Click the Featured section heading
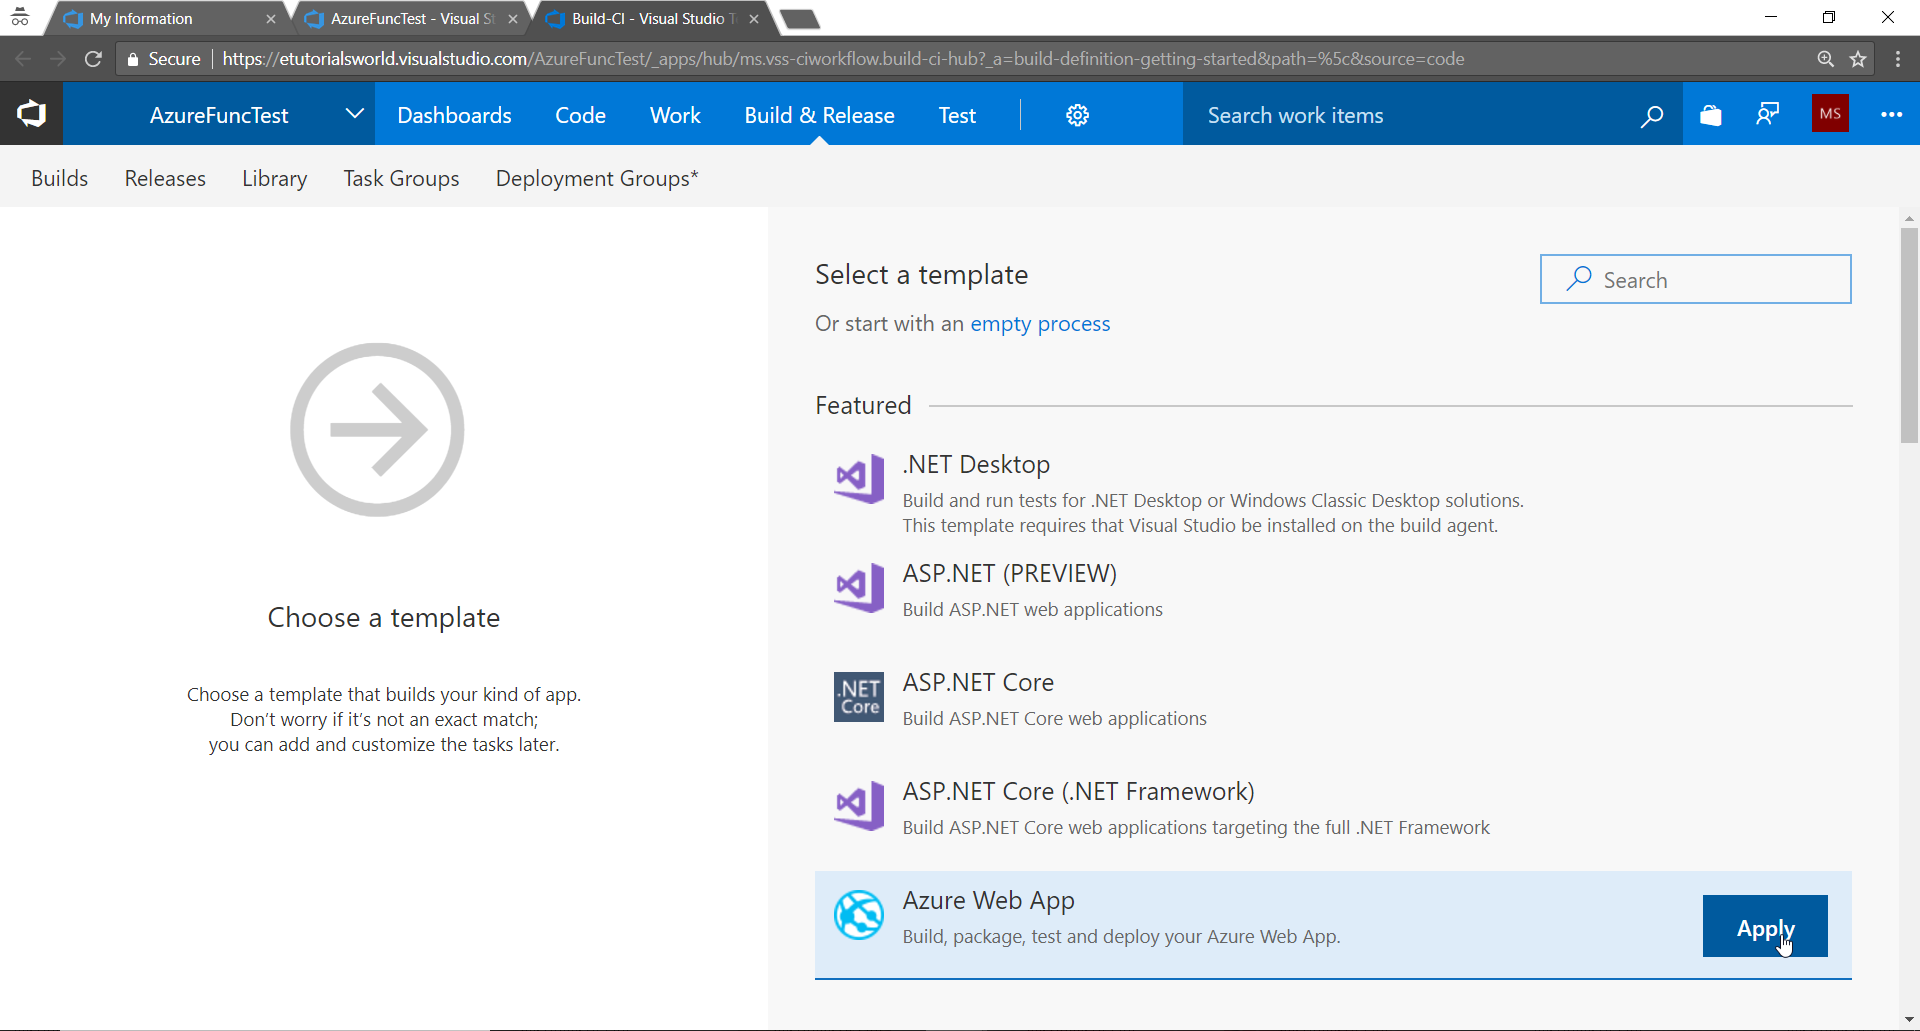Image resolution: width=1920 pixels, height=1031 pixels. click(863, 405)
